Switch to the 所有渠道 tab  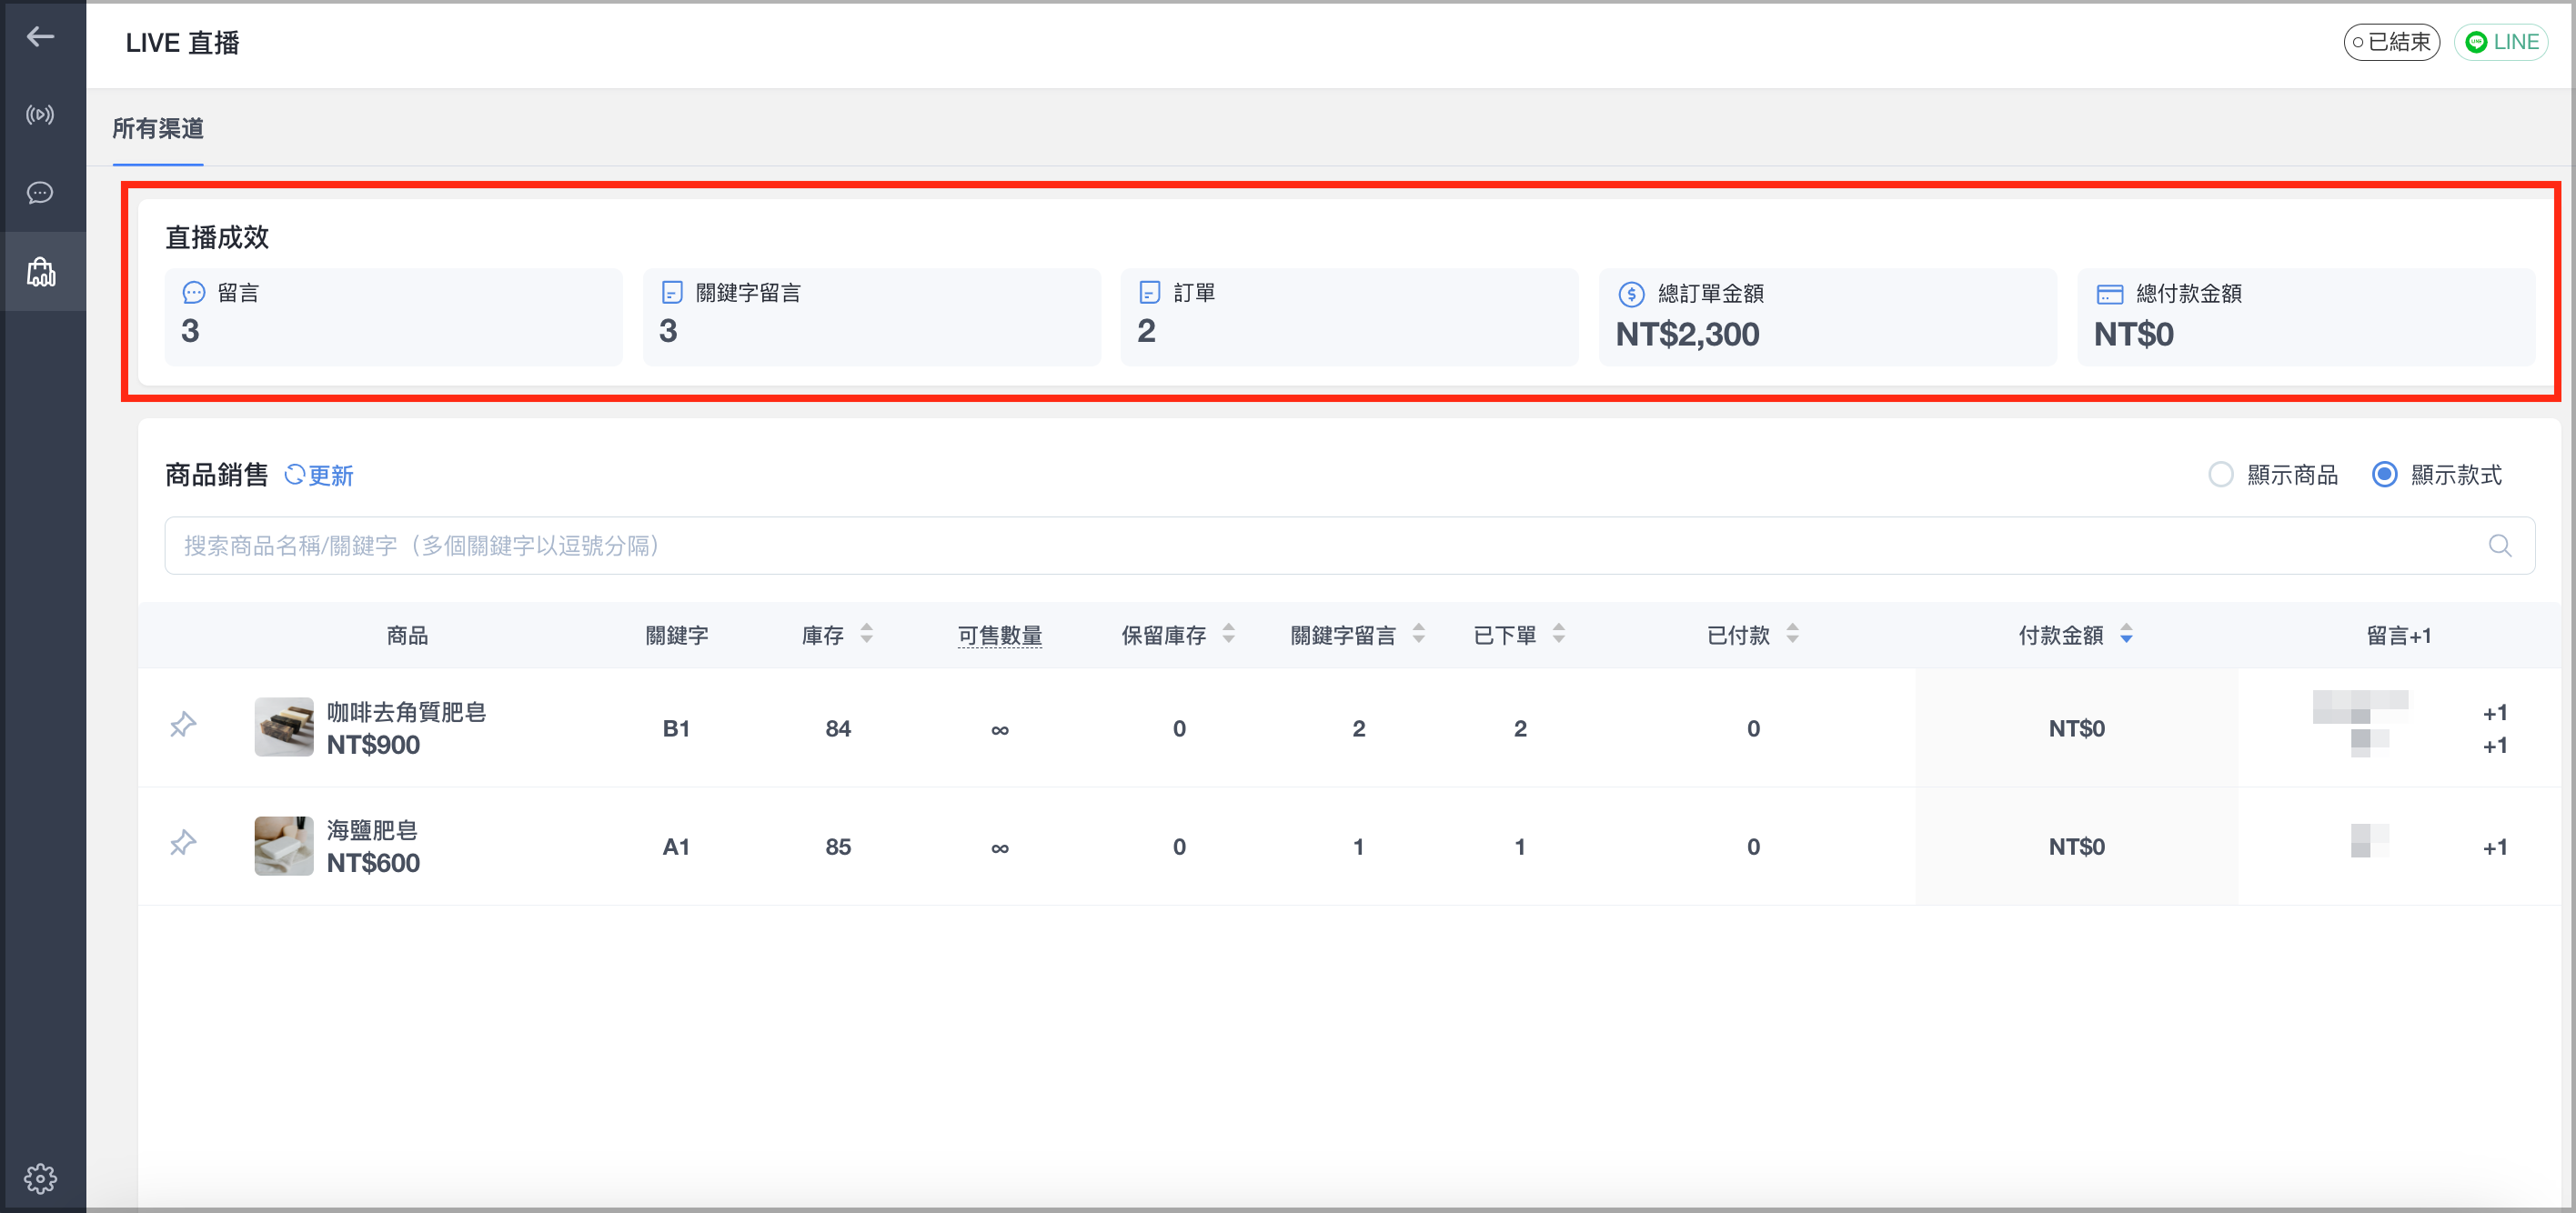[x=158, y=128]
